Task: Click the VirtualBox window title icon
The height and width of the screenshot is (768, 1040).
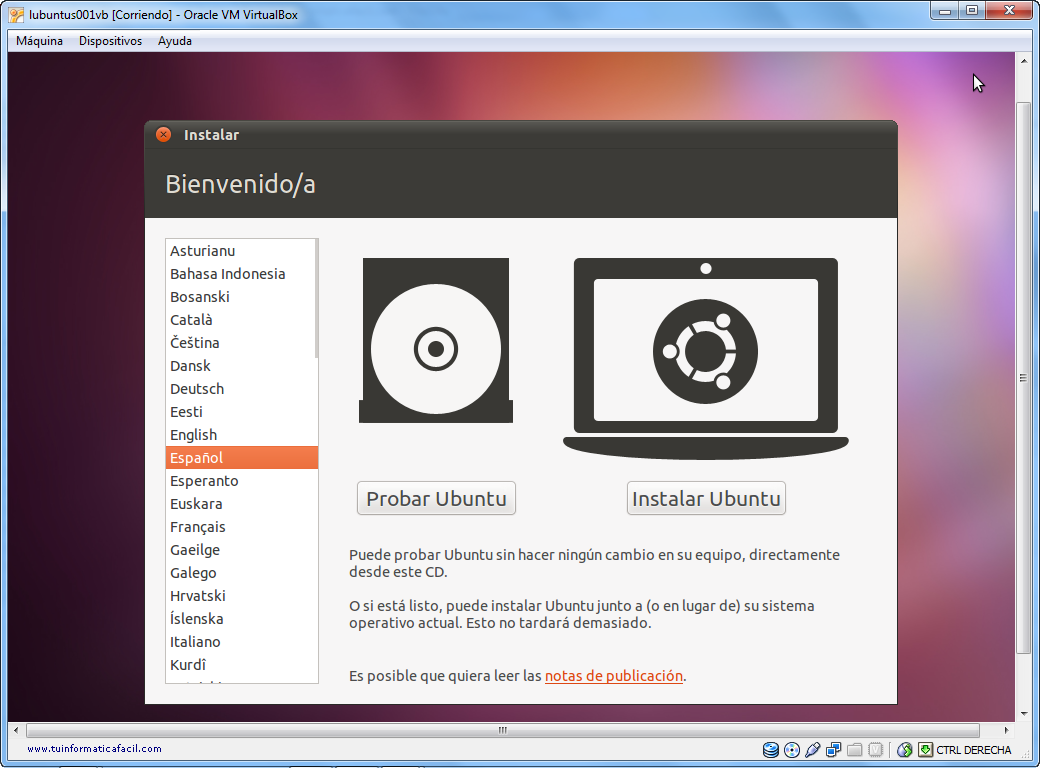Action: 17,15
